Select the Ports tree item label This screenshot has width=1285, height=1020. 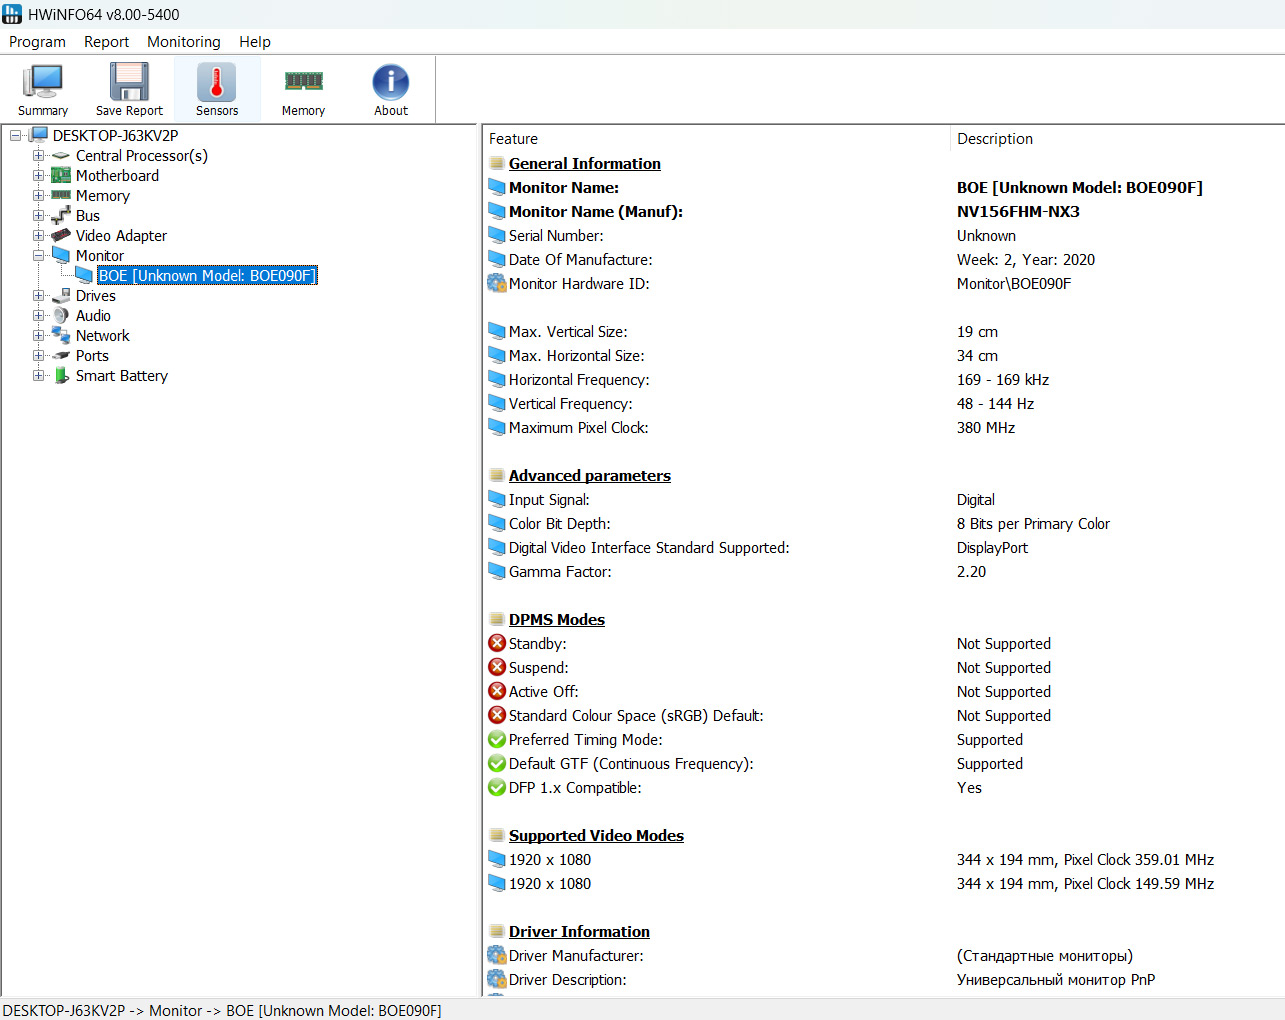(92, 355)
